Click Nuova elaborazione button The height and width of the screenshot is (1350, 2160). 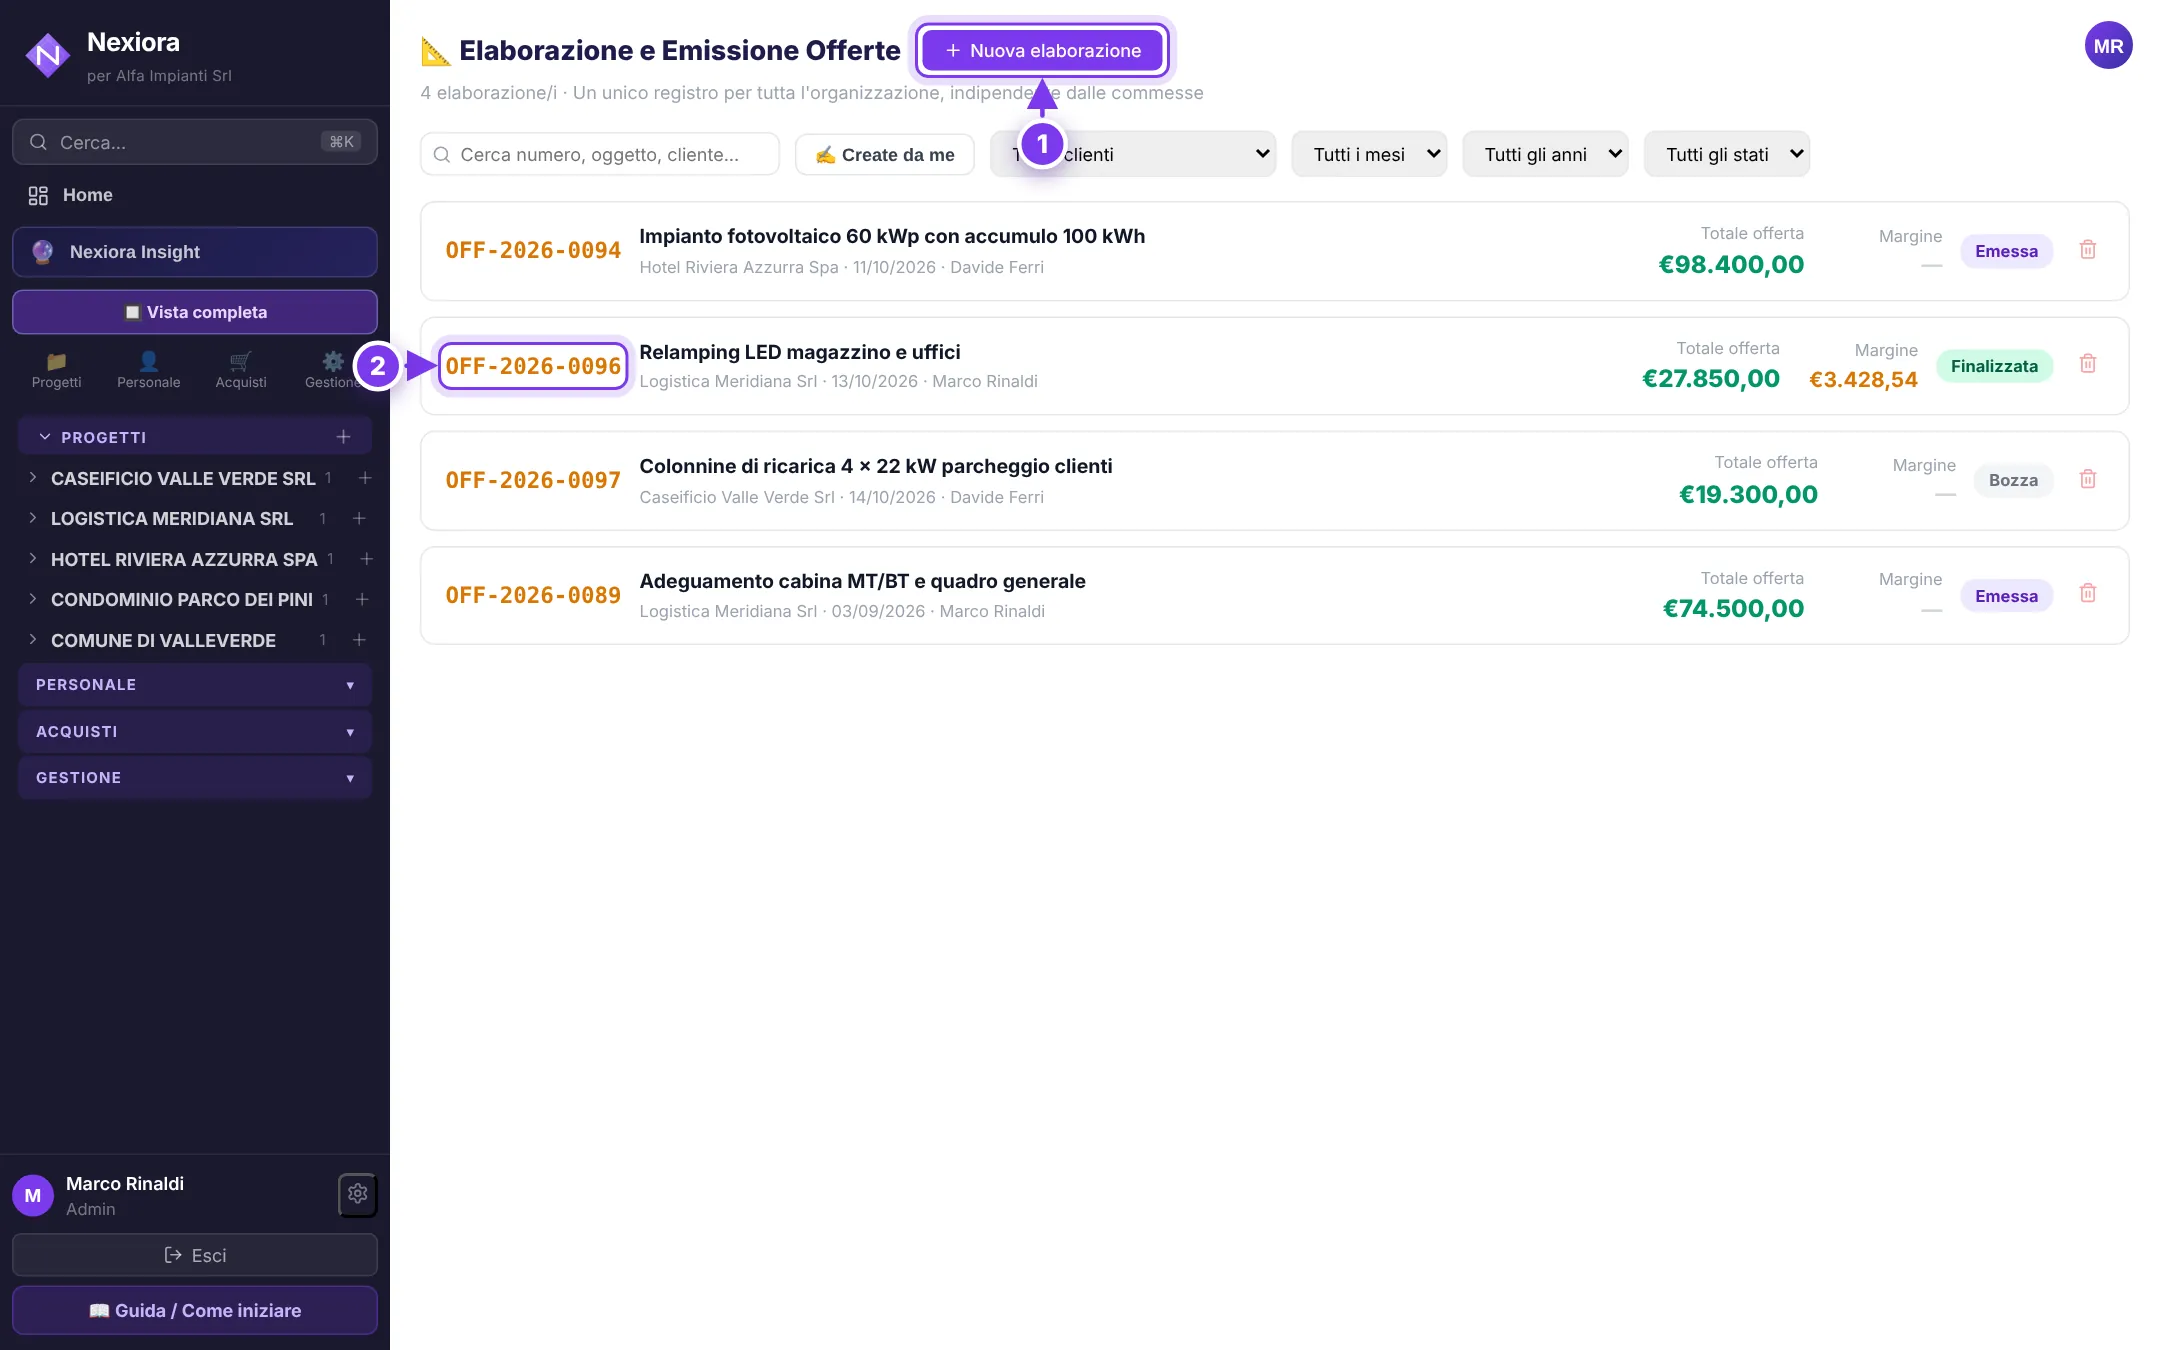click(x=1042, y=50)
